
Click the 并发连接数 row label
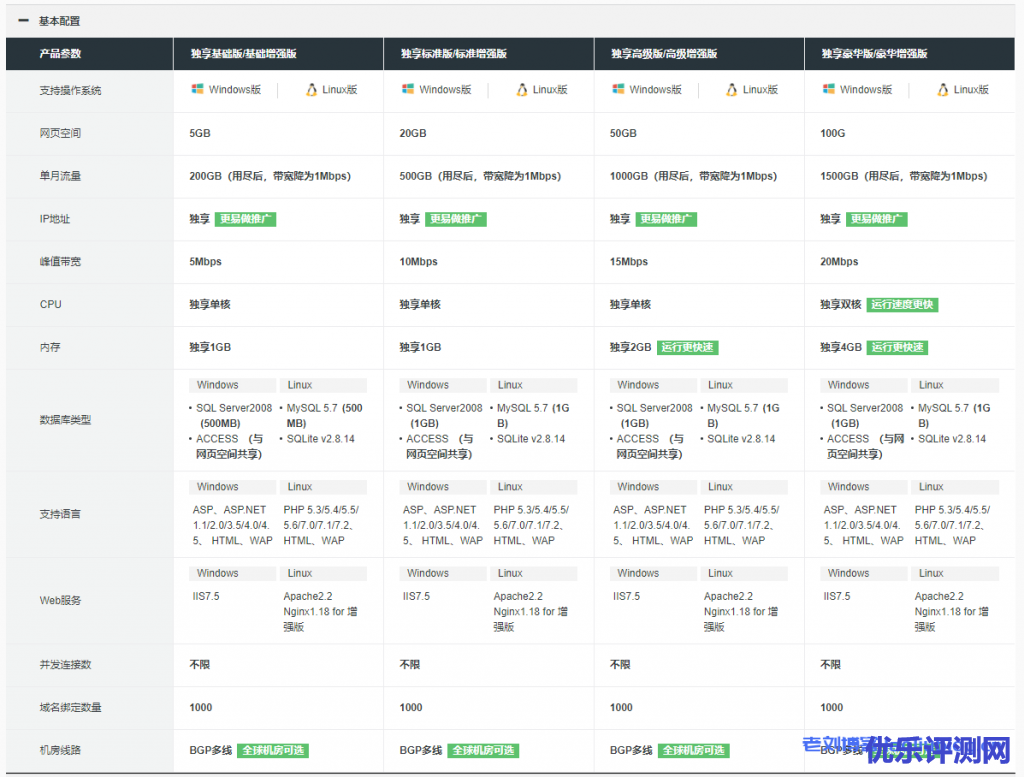coord(65,665)
